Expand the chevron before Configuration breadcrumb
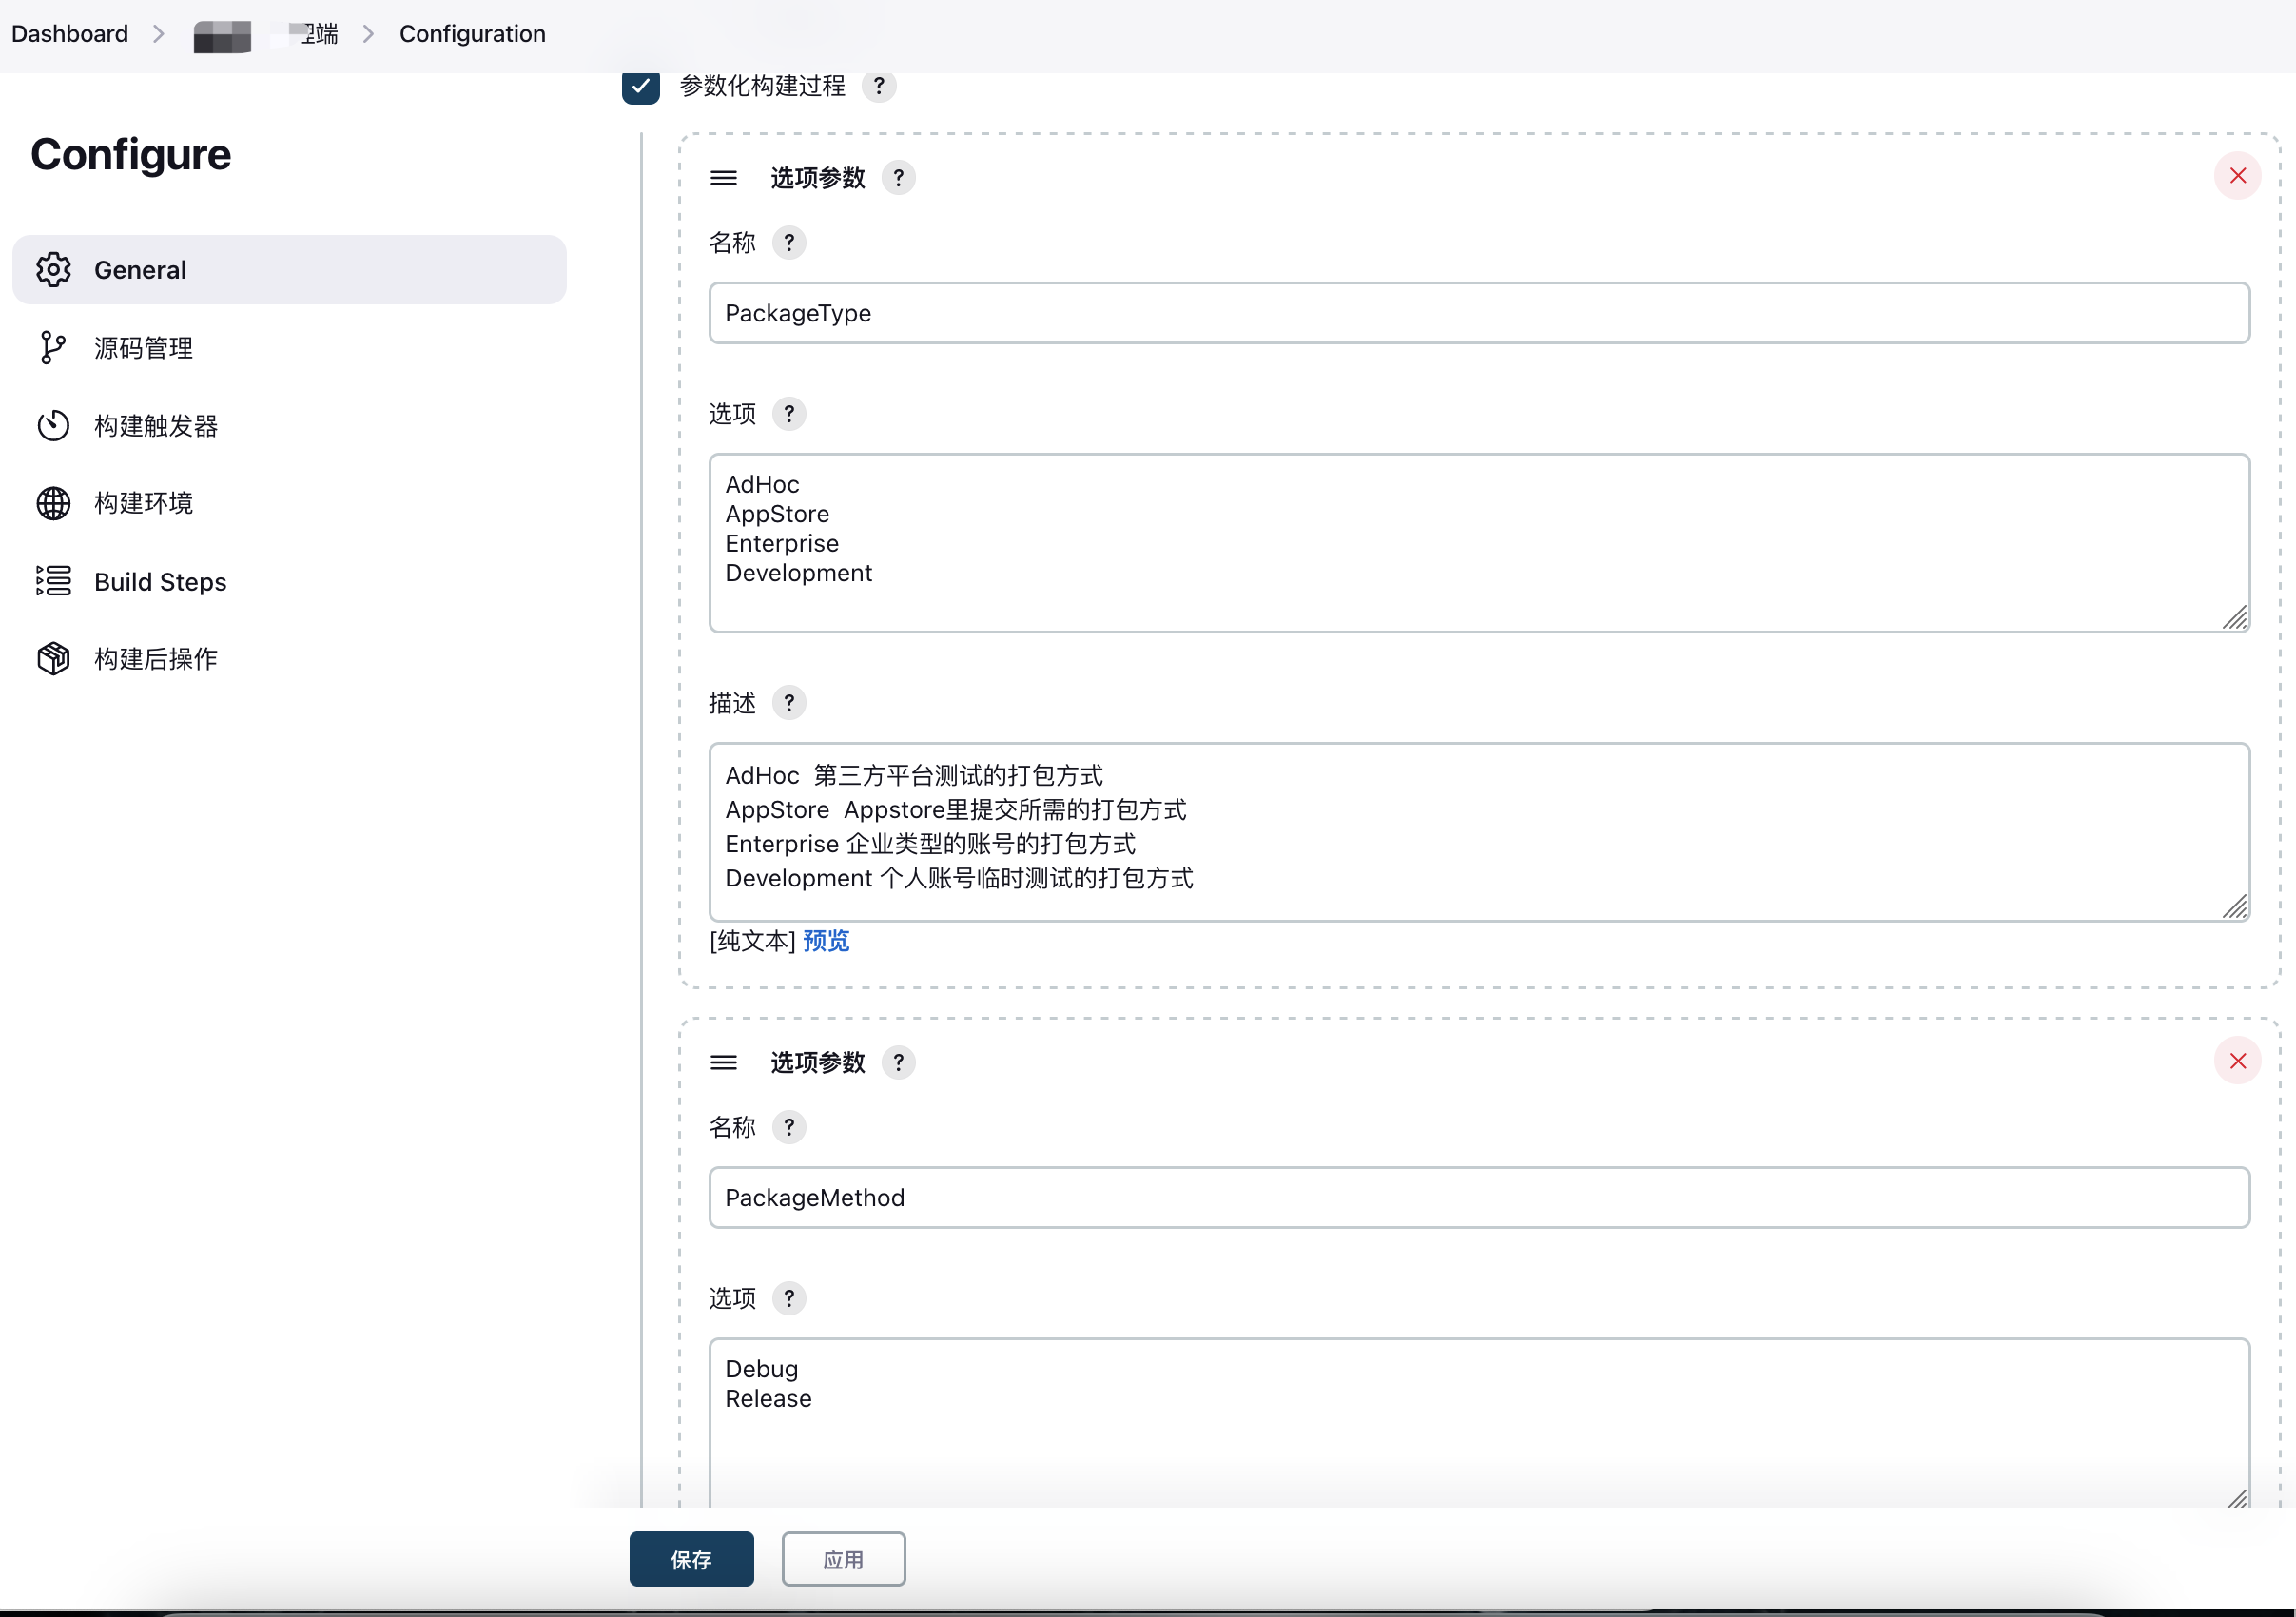Image resolution: width=2296 pixels, height=1617 pixels. click(368, 34)
